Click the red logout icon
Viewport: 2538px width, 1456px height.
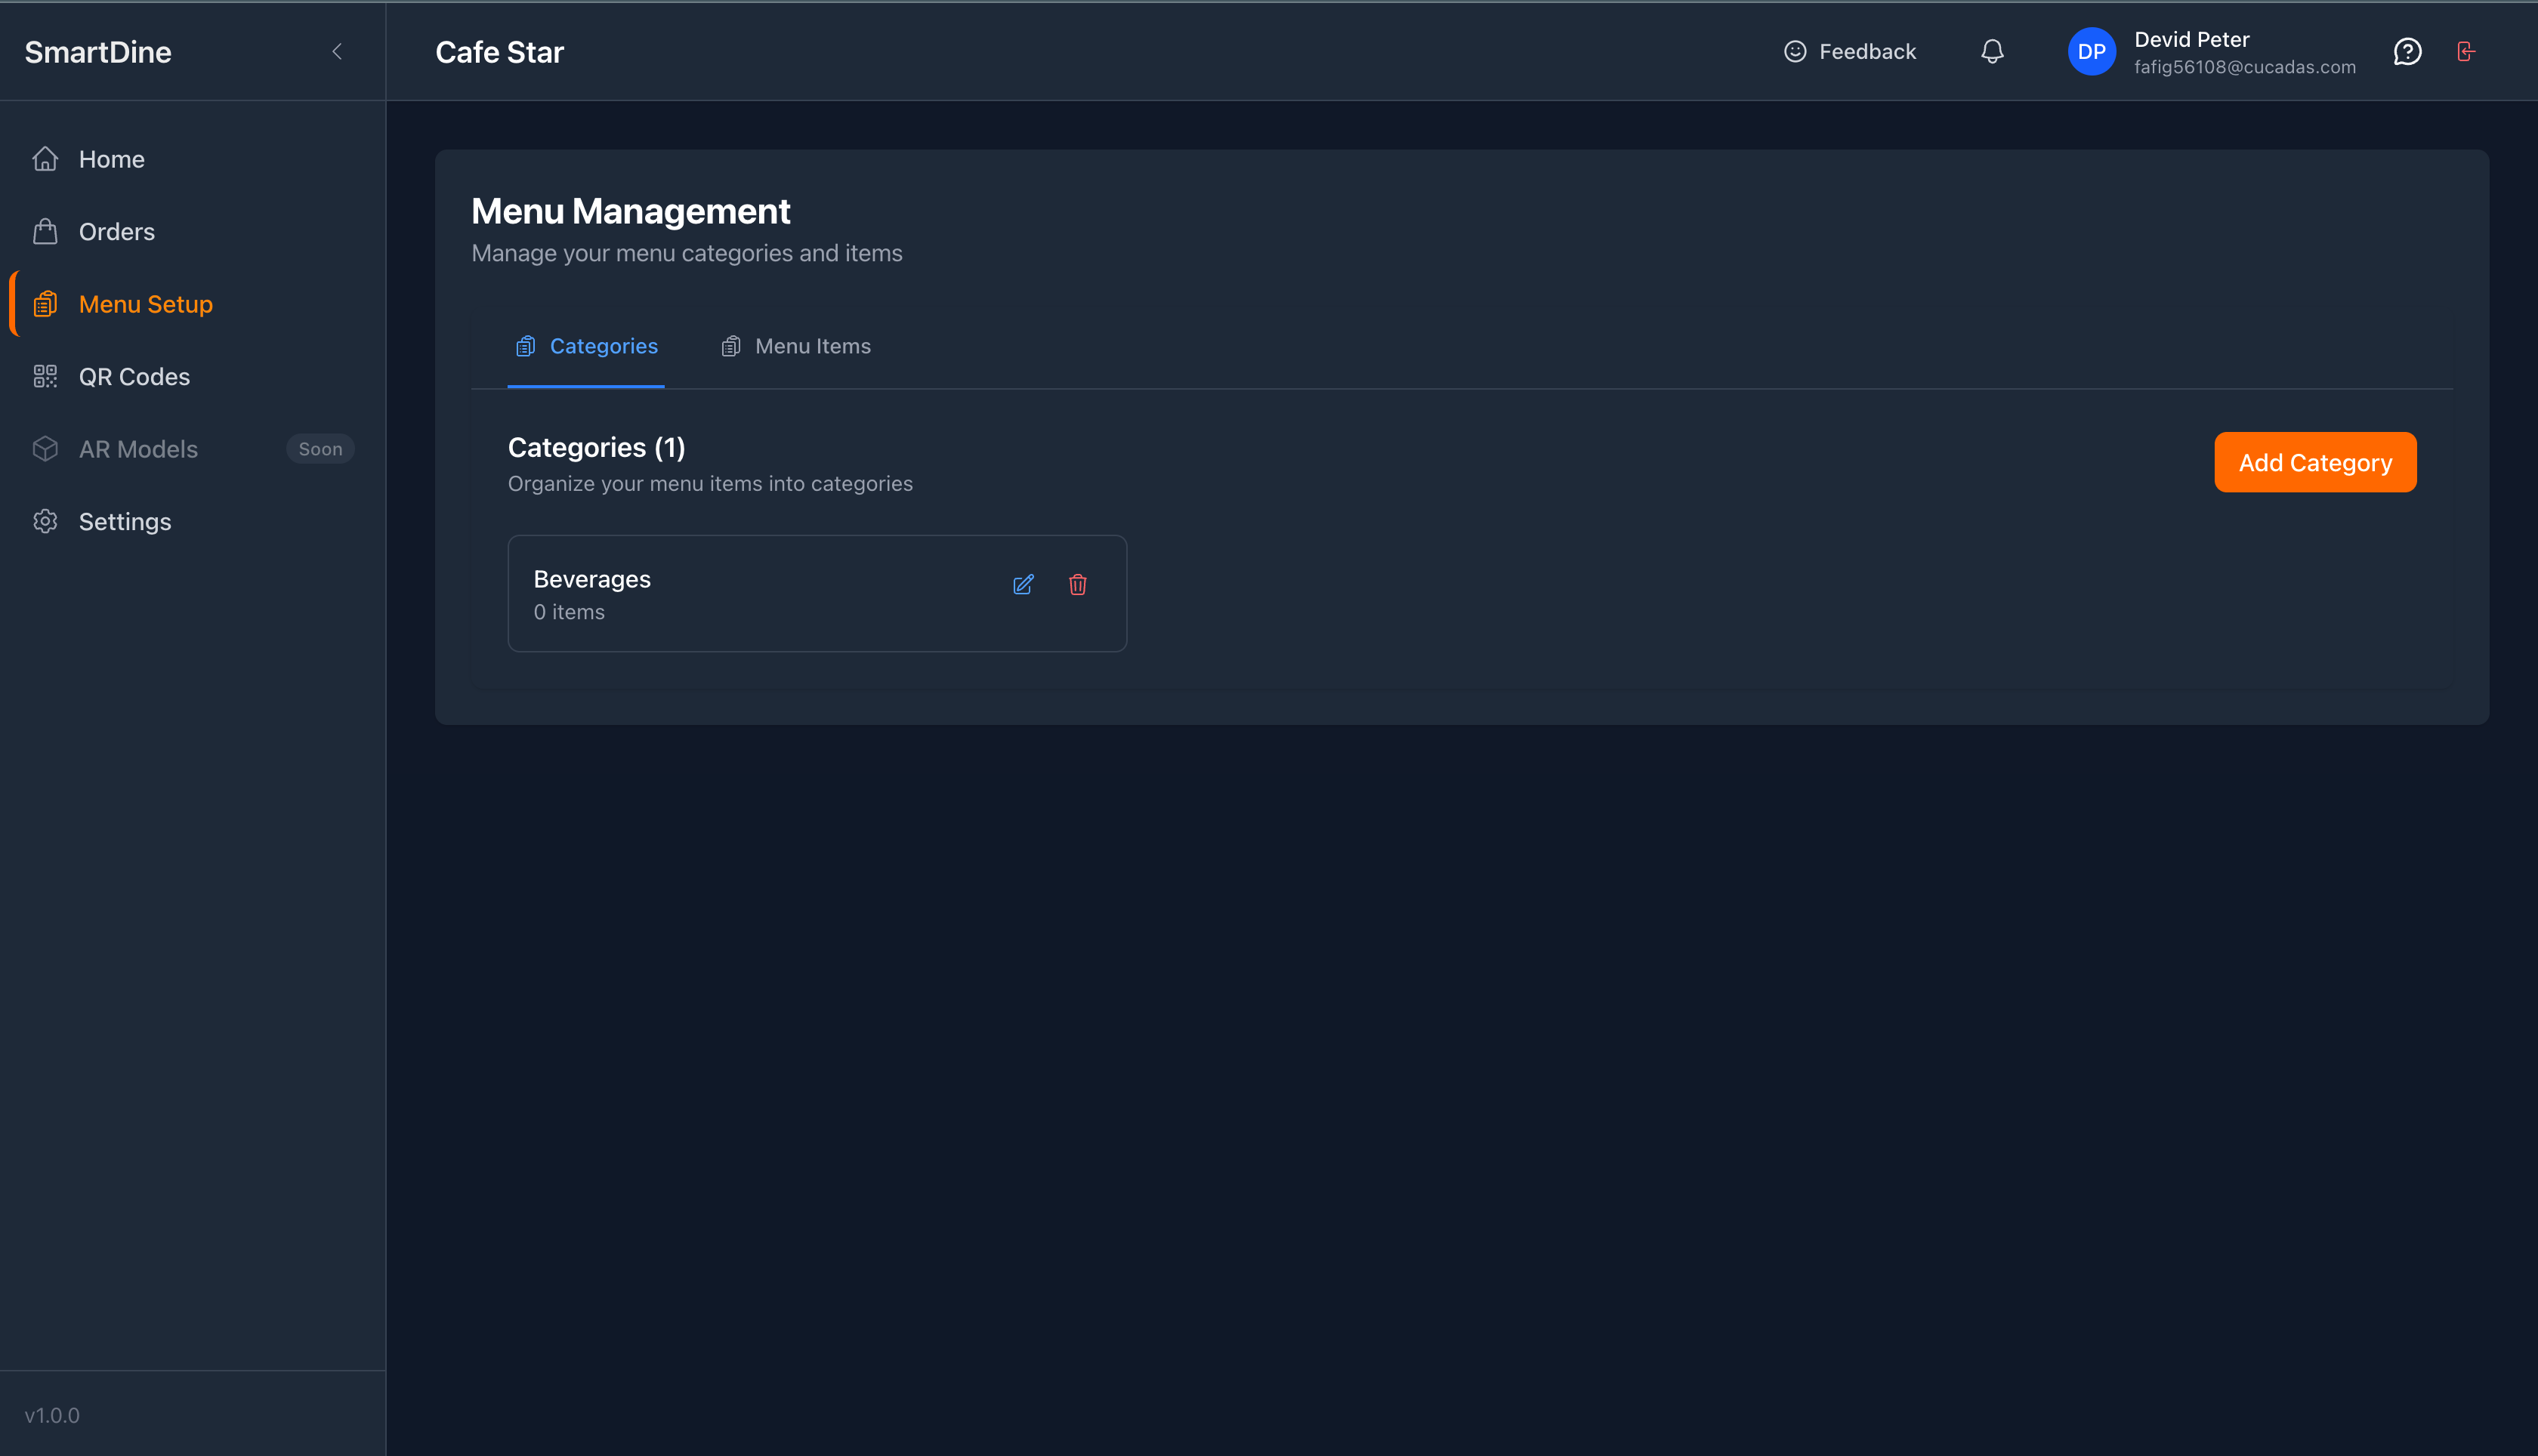2465,52
